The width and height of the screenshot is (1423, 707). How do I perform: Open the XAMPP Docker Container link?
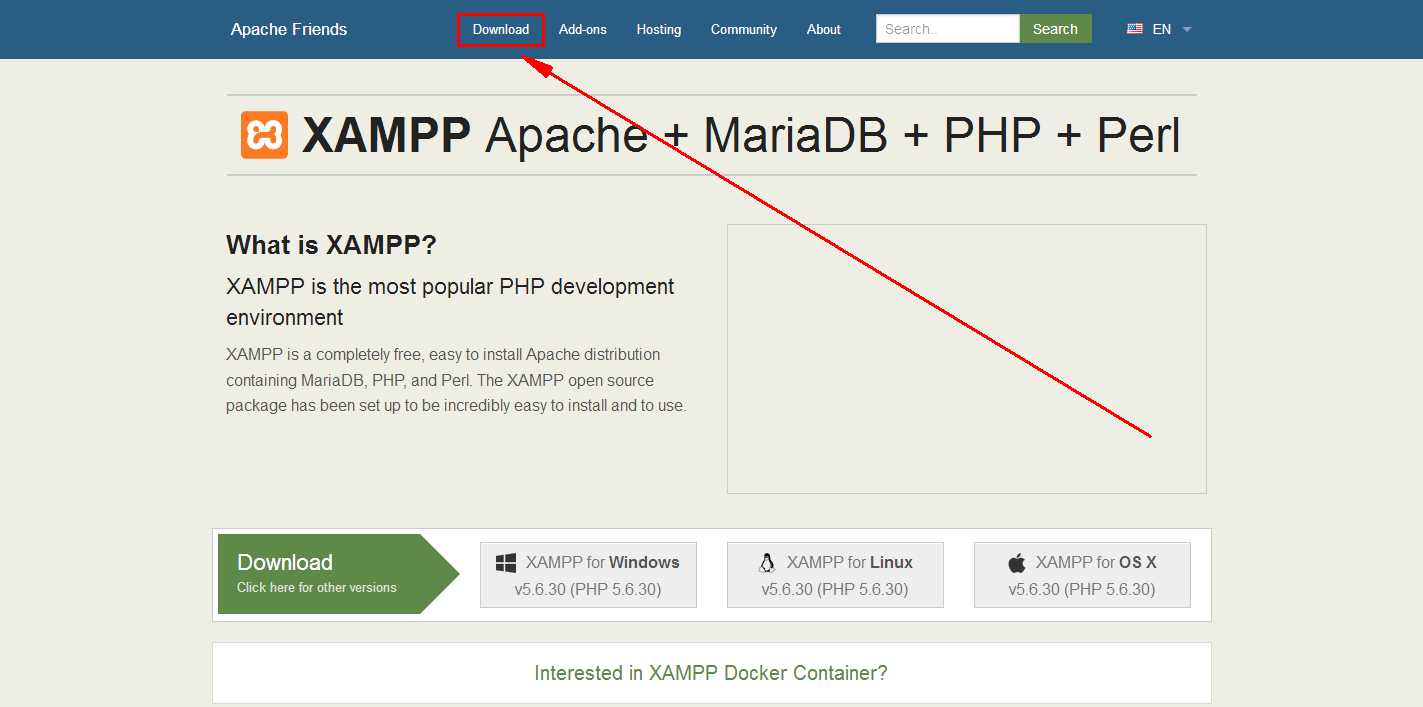(711, 673)
